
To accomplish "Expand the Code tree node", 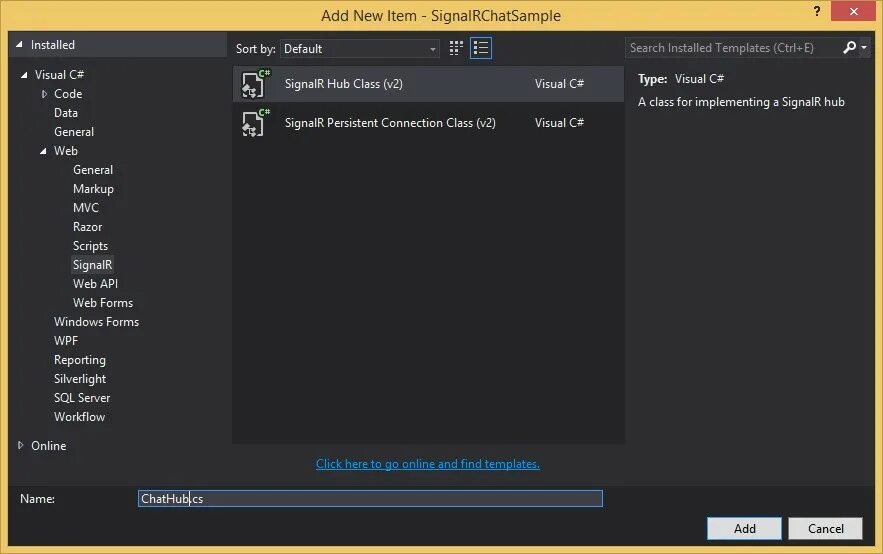I will click(44, 94).
